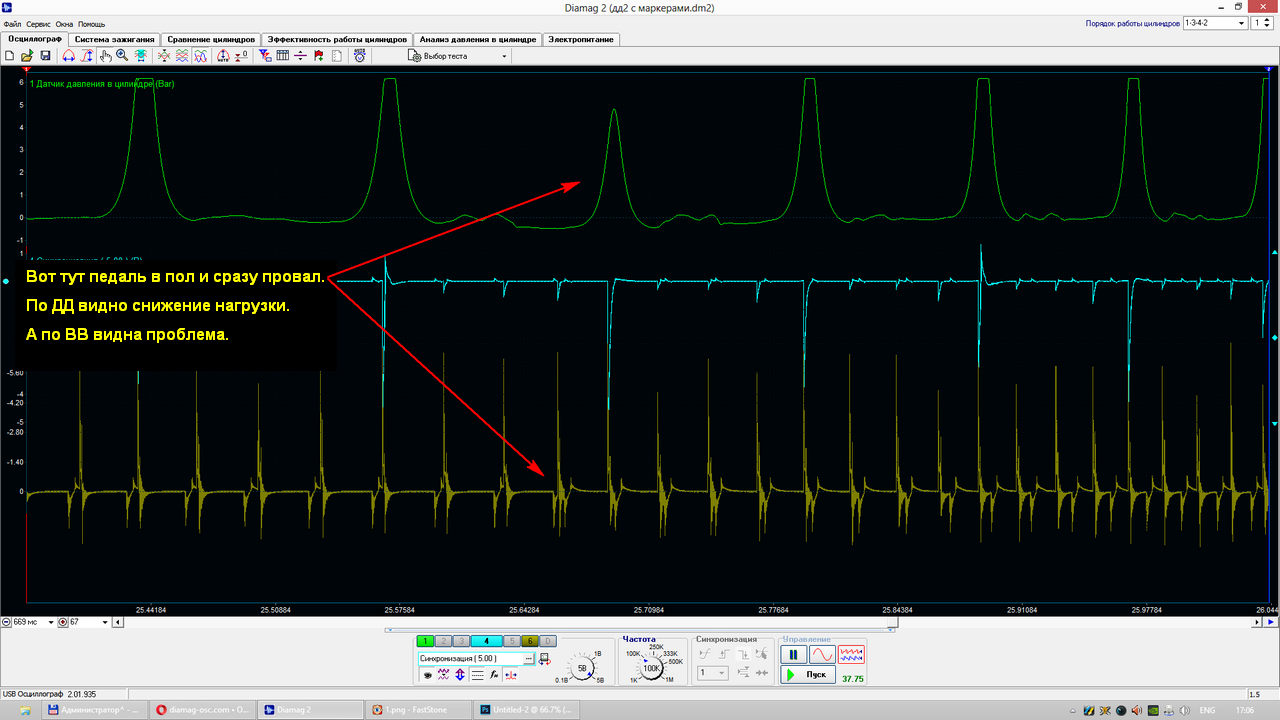
Task: Open the Порядок работы цилиндров 1-3-4-2 dropdown
Action: point(1214,22)
